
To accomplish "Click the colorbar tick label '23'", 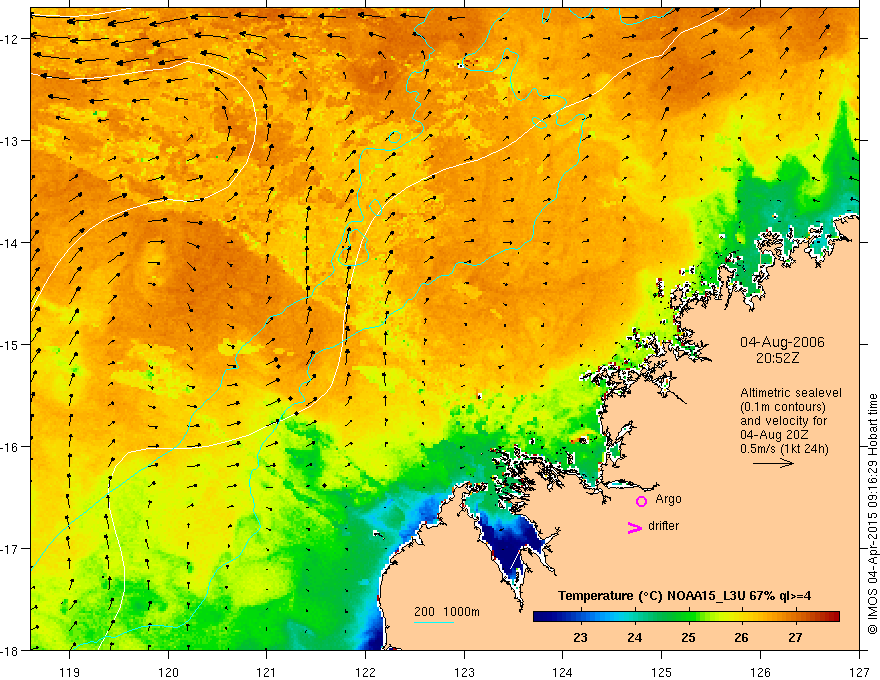I will (580, 638).
